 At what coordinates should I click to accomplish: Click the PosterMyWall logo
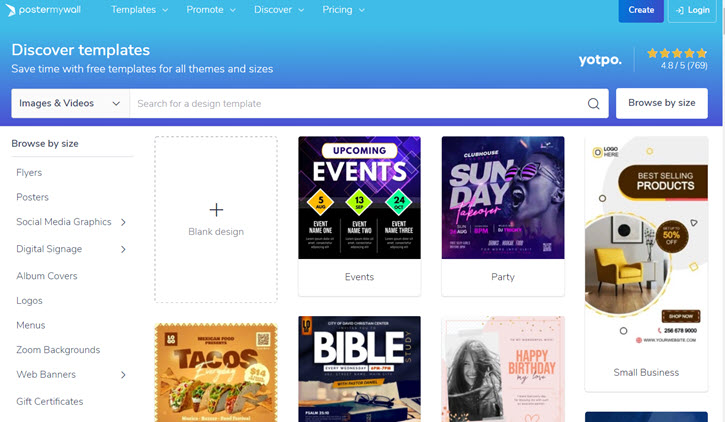pos(43,10)
